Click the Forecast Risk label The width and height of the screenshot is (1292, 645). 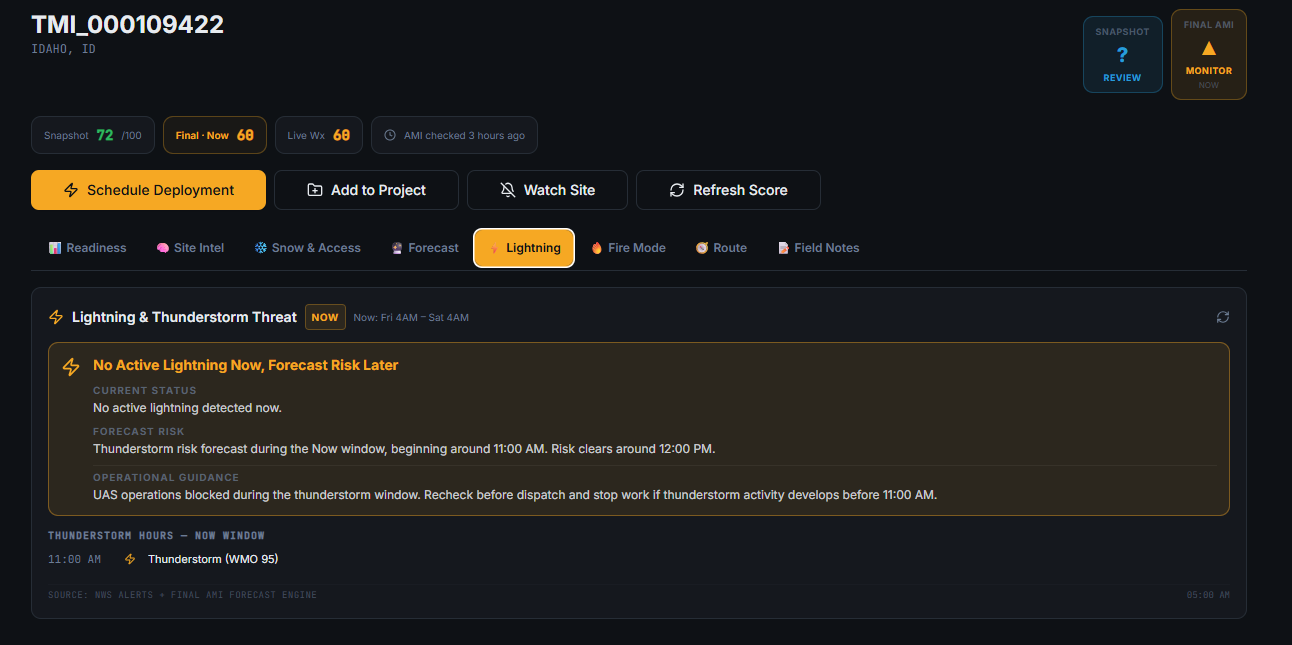139,432
